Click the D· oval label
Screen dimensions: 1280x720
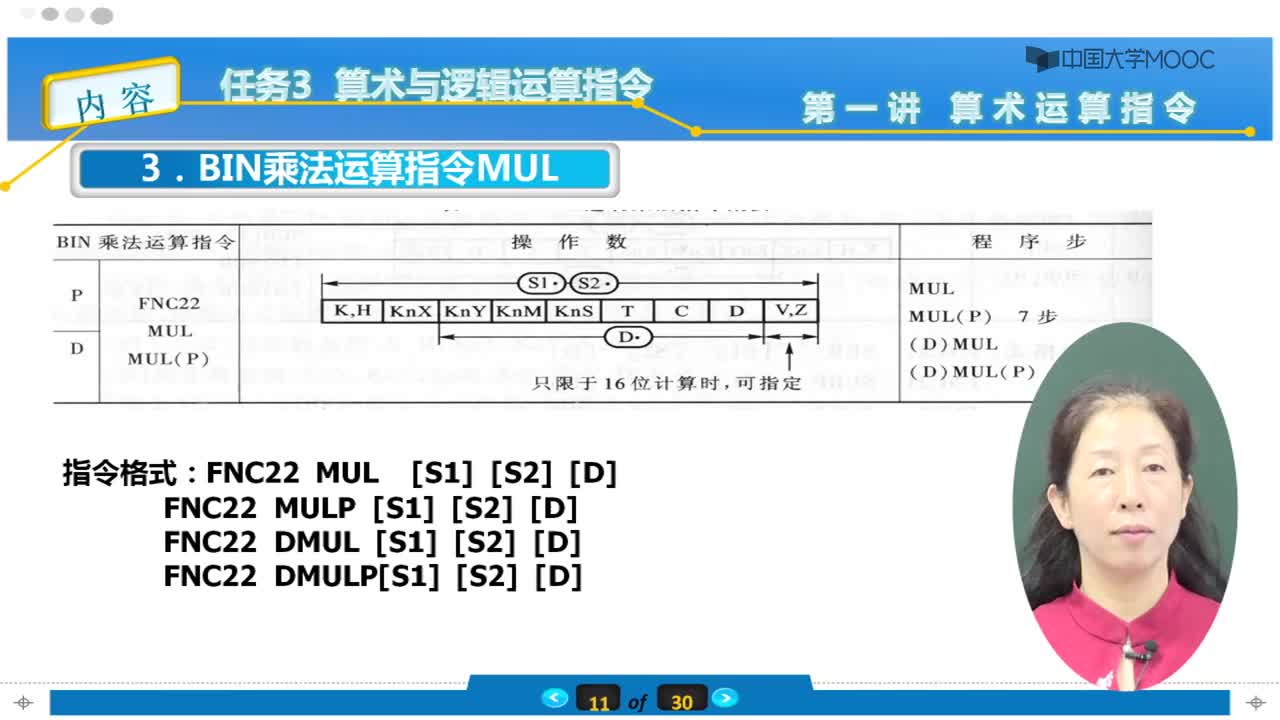click(x=628, y=337)
